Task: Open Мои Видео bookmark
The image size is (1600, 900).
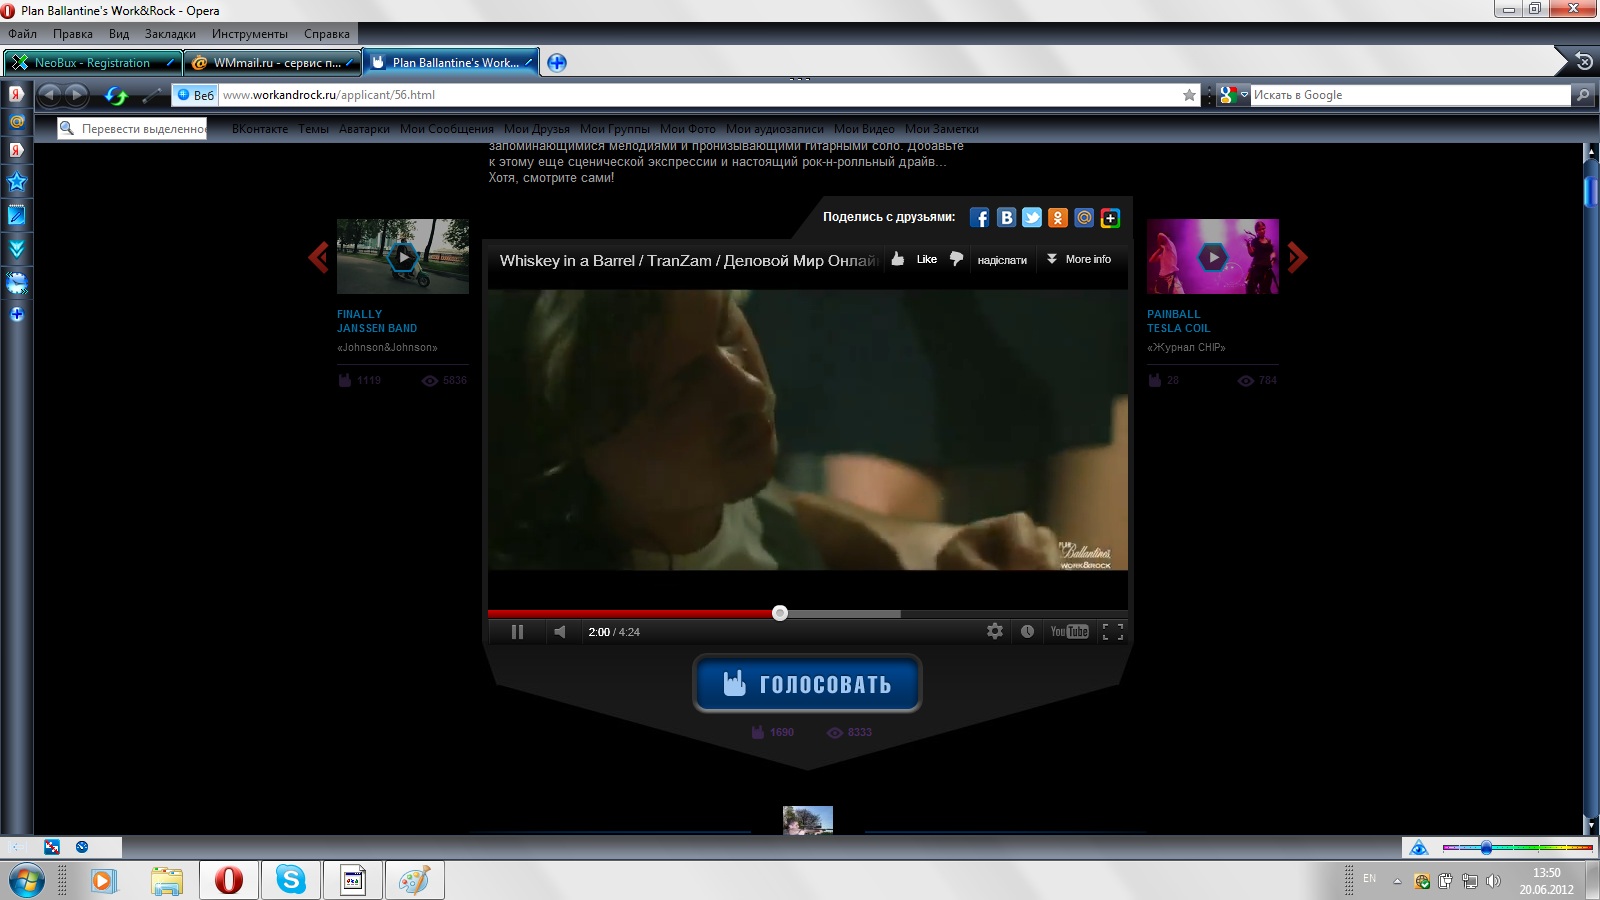Action: pos(864,129)
